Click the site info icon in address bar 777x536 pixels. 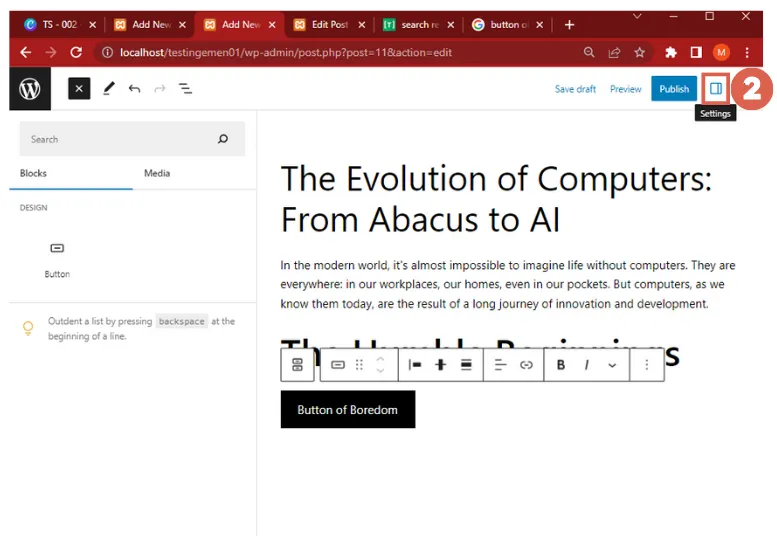pos(107,53)
